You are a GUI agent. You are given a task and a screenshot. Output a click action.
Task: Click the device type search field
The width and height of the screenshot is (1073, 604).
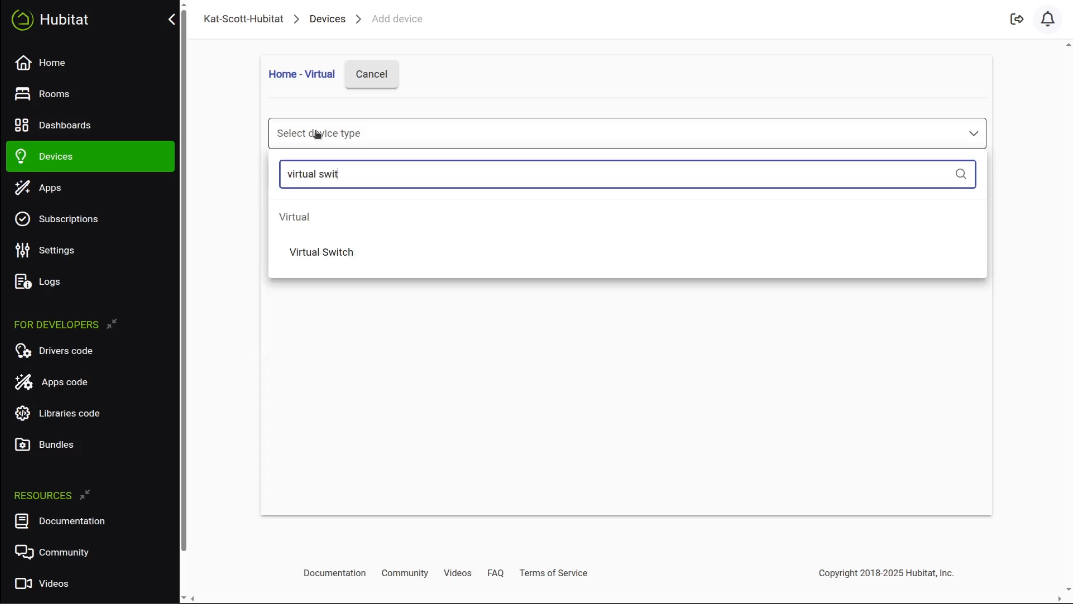point(615,174)
